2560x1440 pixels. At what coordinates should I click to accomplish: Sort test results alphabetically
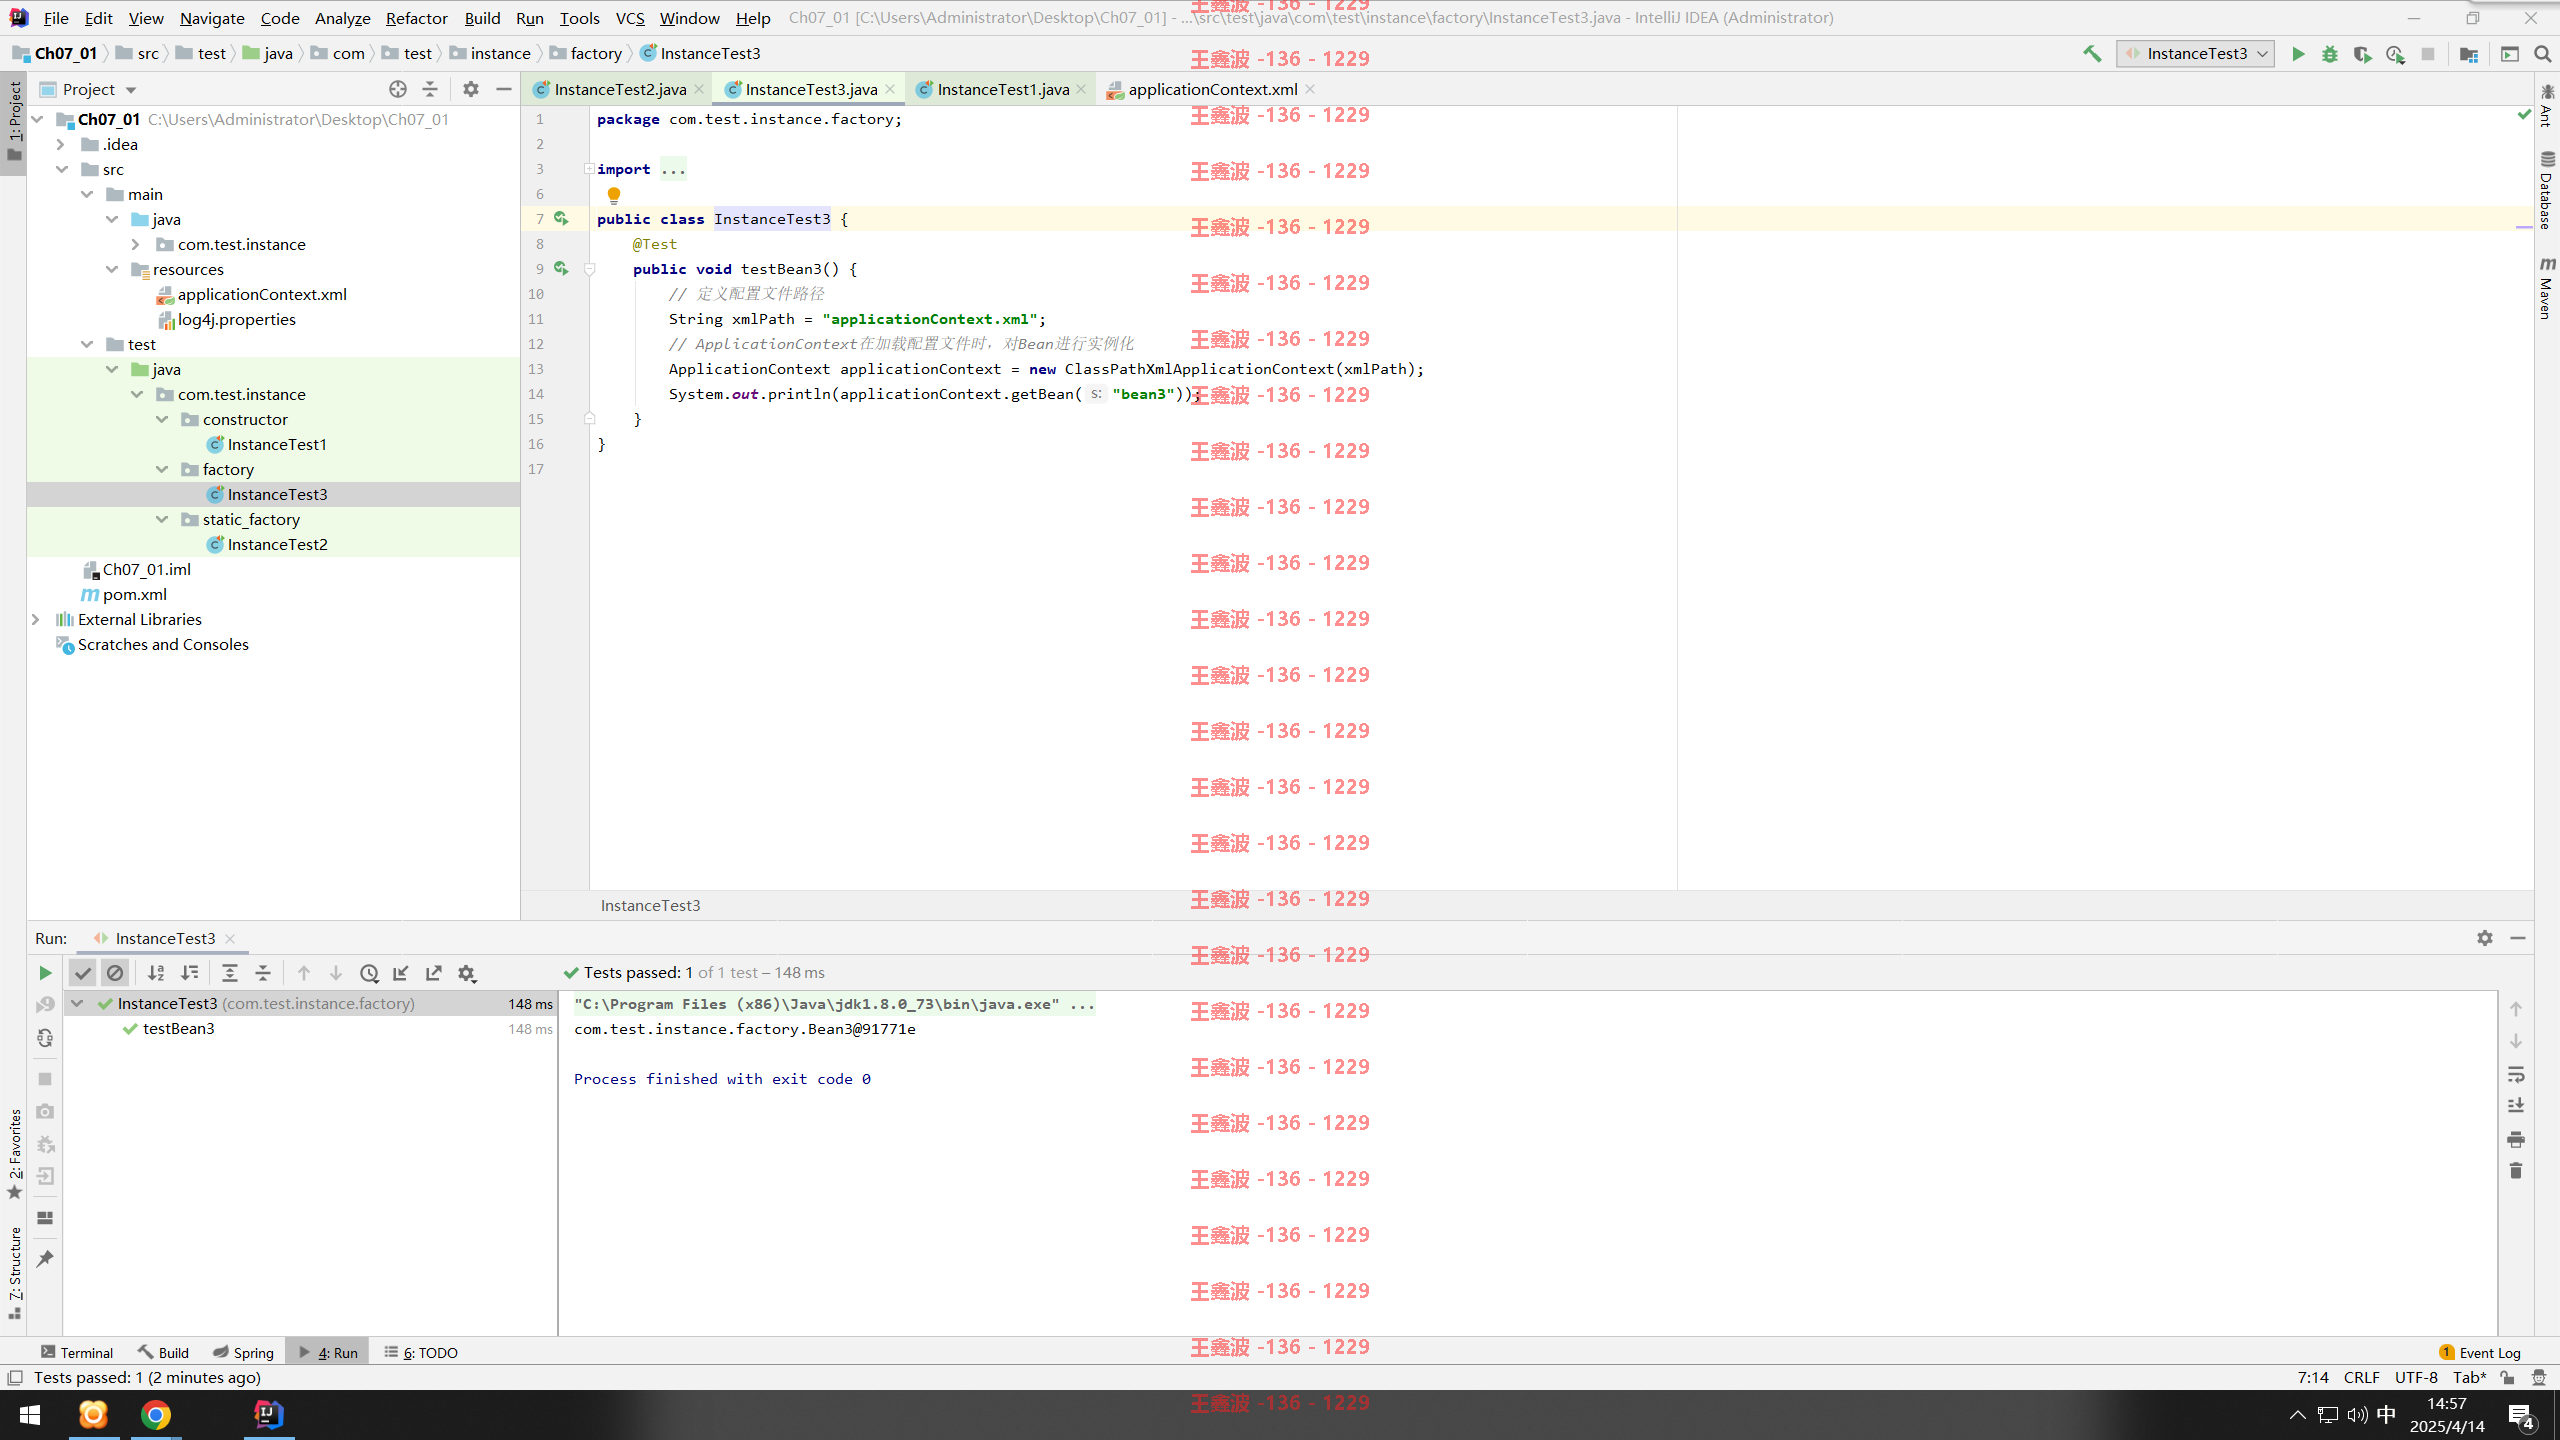(x=156, y=973)
